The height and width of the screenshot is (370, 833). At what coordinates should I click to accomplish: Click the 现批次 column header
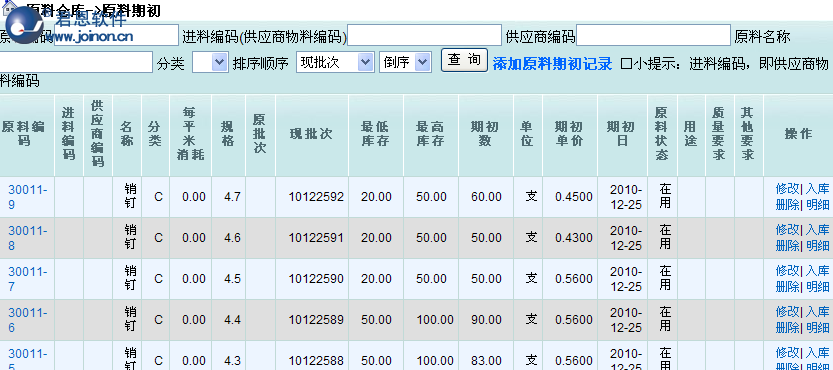click(x=311, y=134)
